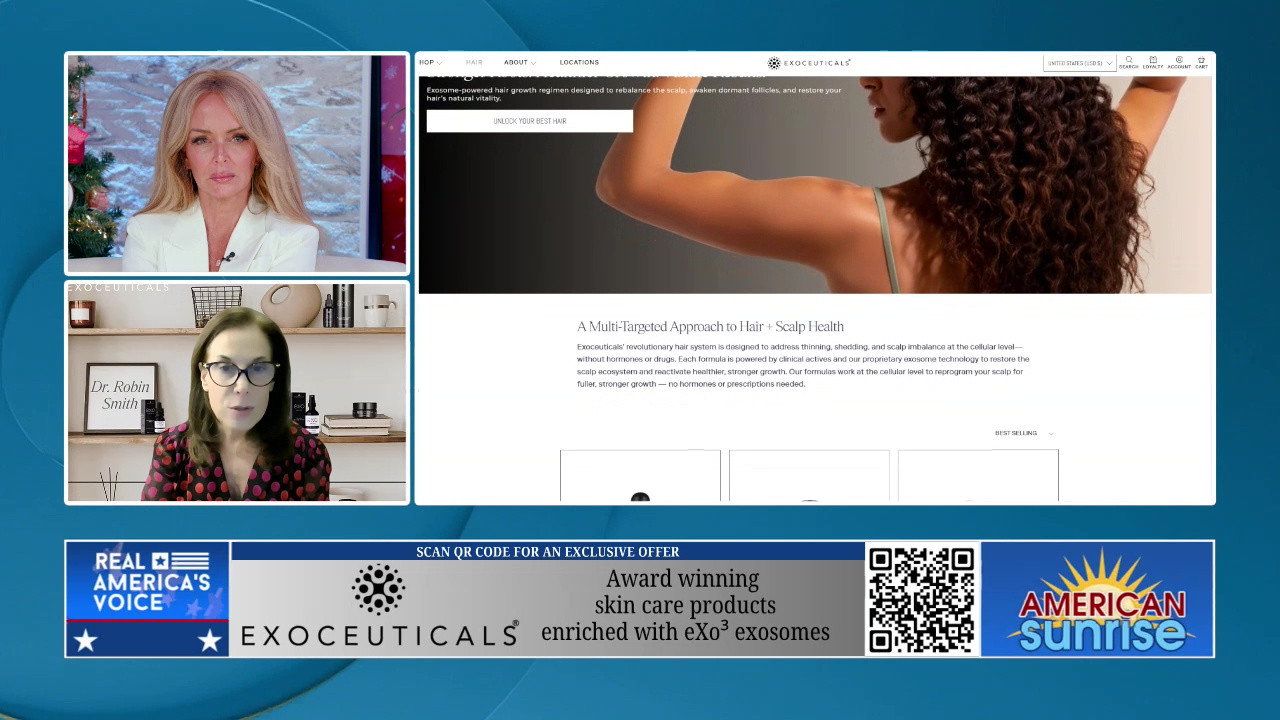The image size is (1280, 720).
Task: Click the Unlock Your Best Hair button
Action: point(530,121)
